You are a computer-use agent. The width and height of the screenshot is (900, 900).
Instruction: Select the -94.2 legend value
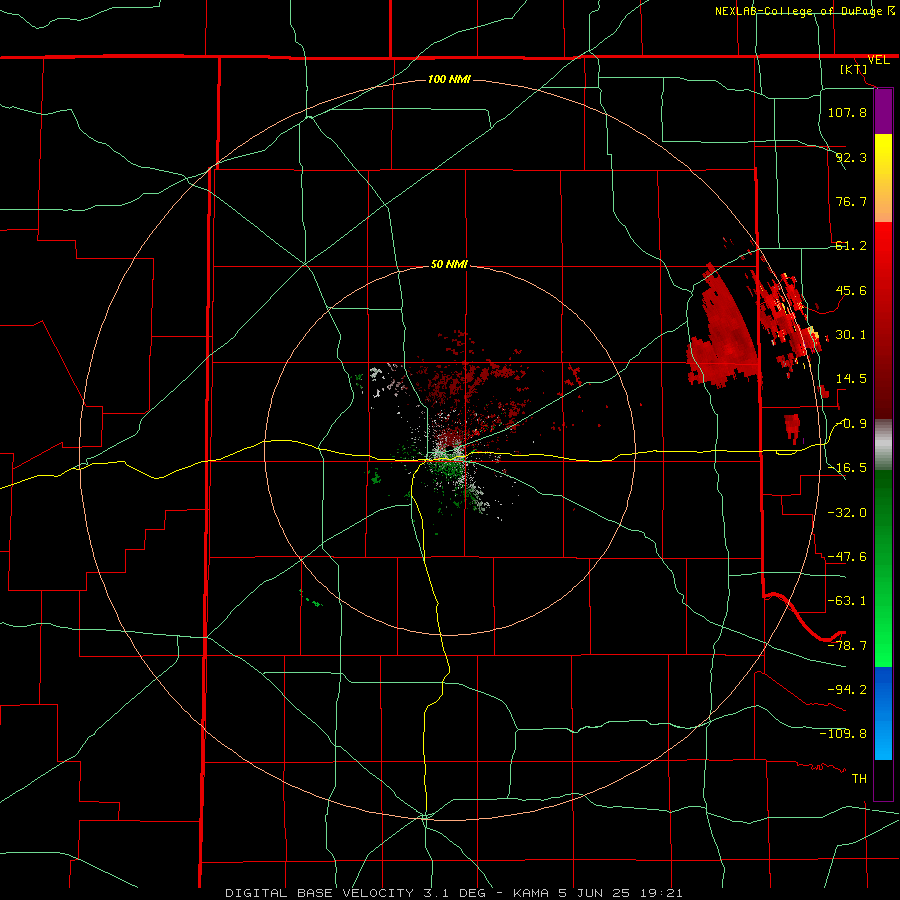(x=847, y=689)
